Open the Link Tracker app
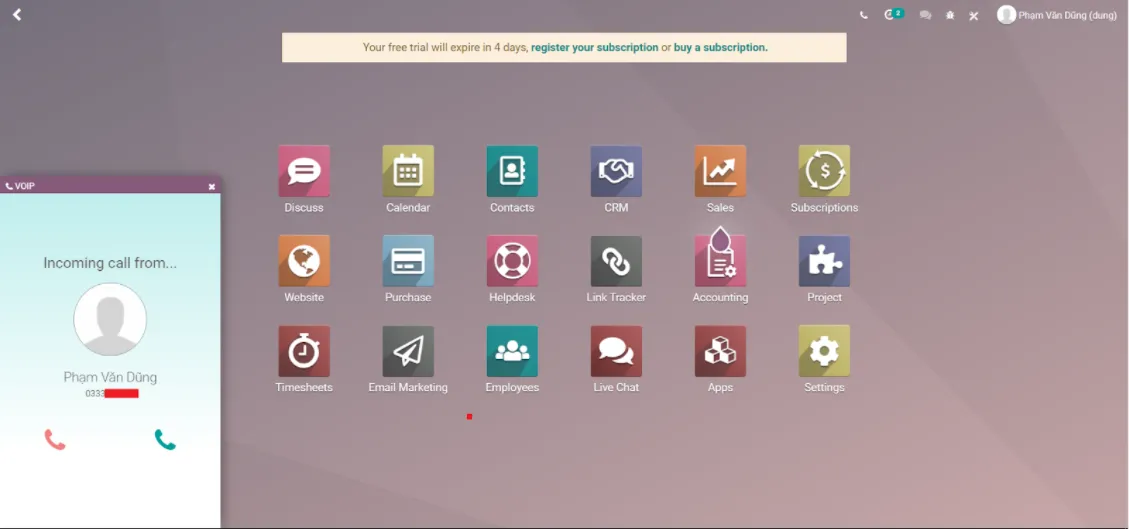The height and width of the screenshot is (529, 1129). pos(616,261)
